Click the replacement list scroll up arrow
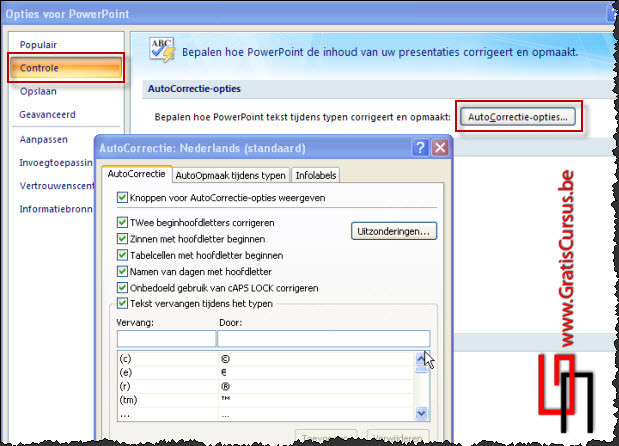619x446 pixels. pyautogui.click(x=421, y=358)
